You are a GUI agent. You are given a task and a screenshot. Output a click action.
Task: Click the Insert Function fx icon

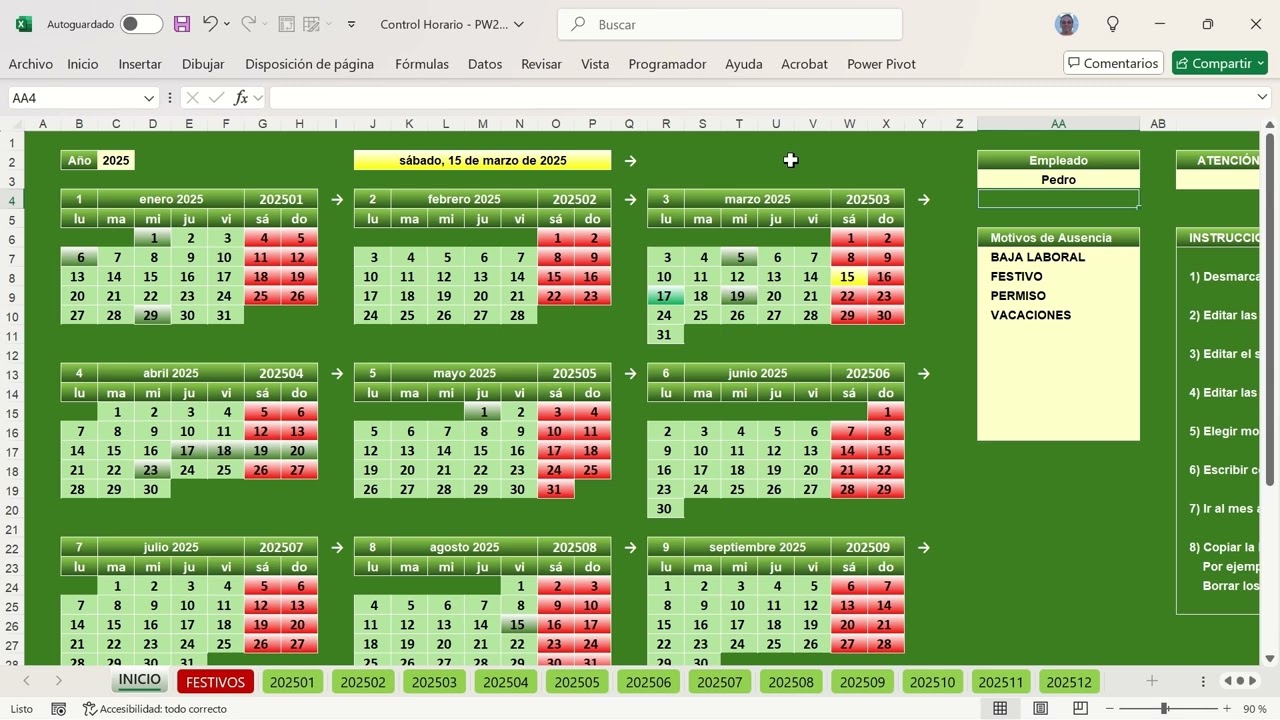[241, 97]
